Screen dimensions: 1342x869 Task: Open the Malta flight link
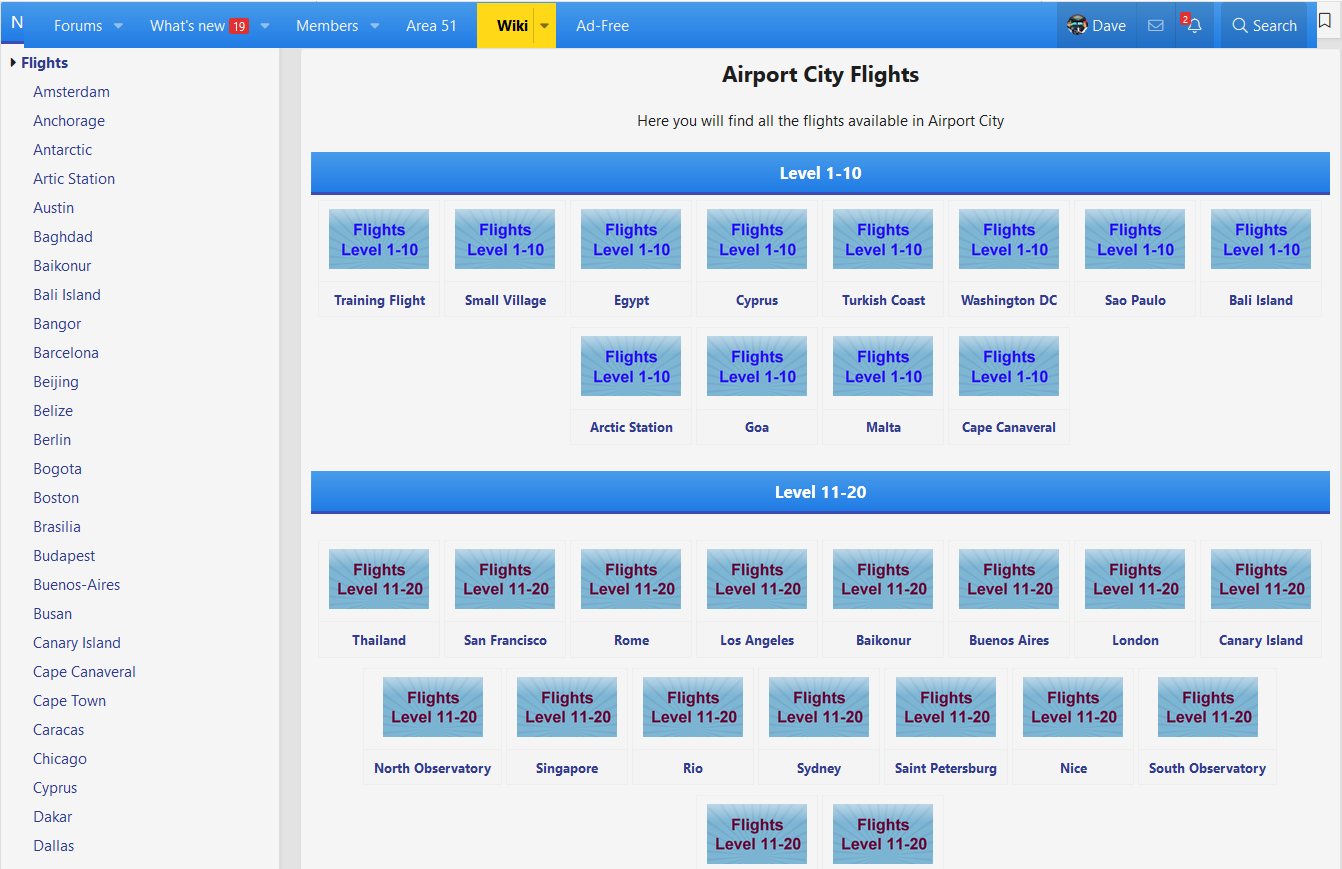coord(883,427)
